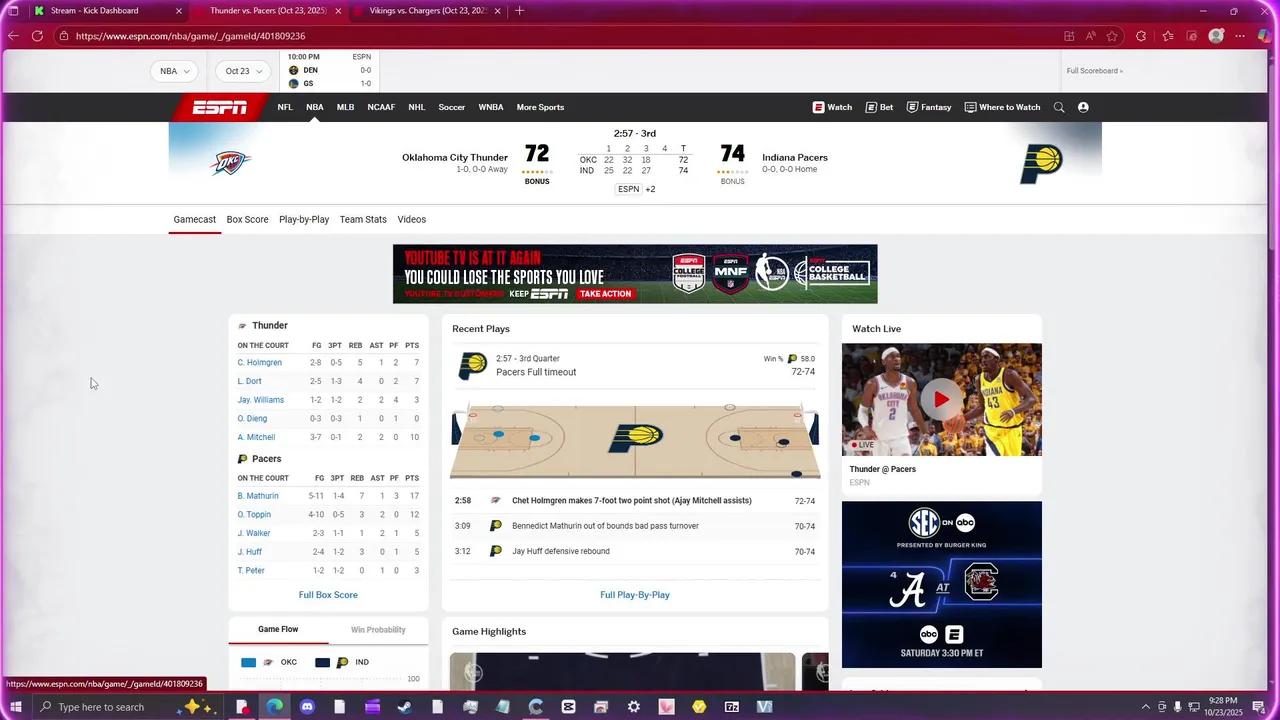Open the NFL menu in the ESPN navigation
Image resolution: width=1280 pixels, height=720 pixels.
click(285, 107)
